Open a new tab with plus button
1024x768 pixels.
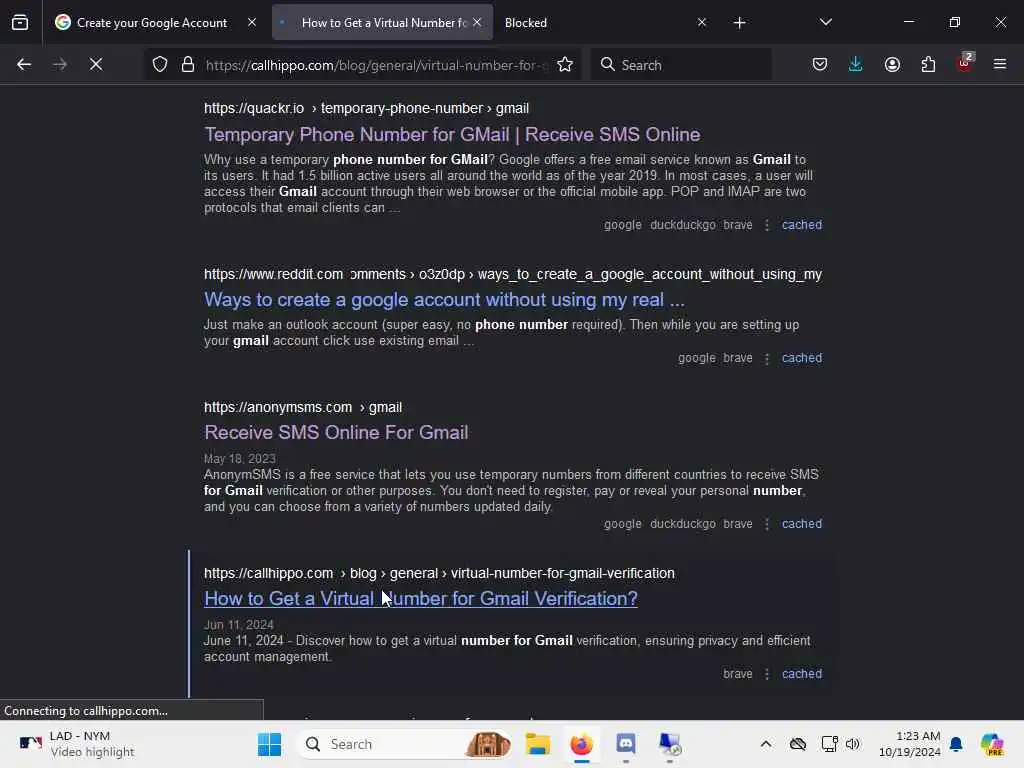coord(739,23)
